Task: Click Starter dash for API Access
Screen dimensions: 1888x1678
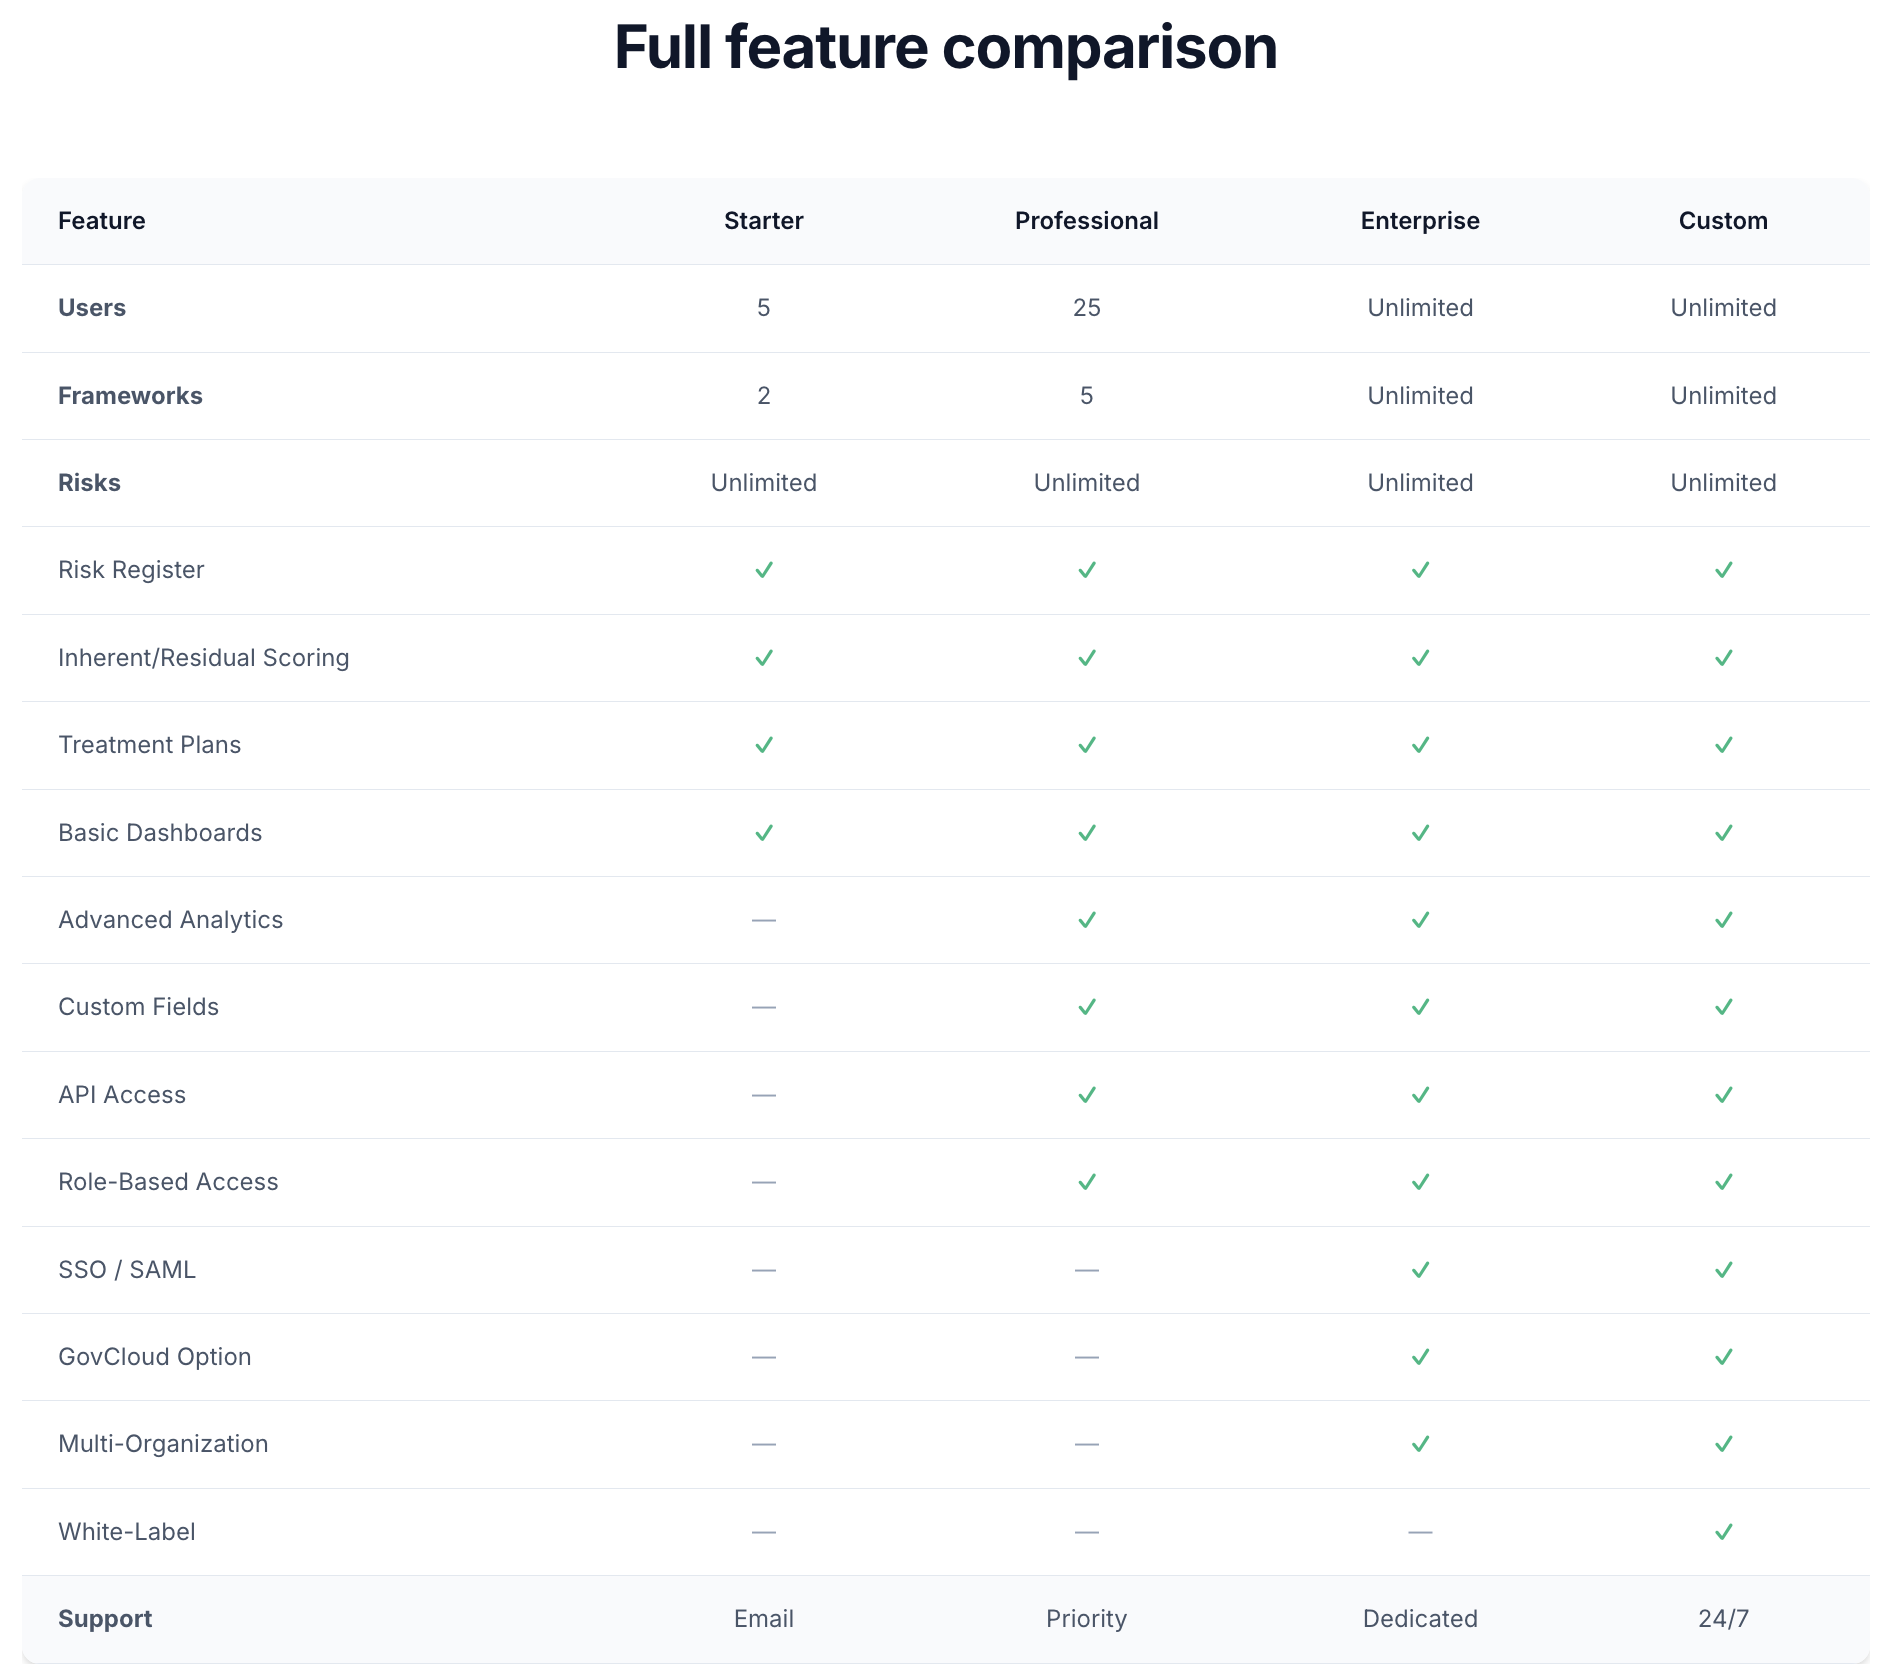Action: click(763, 1095)
